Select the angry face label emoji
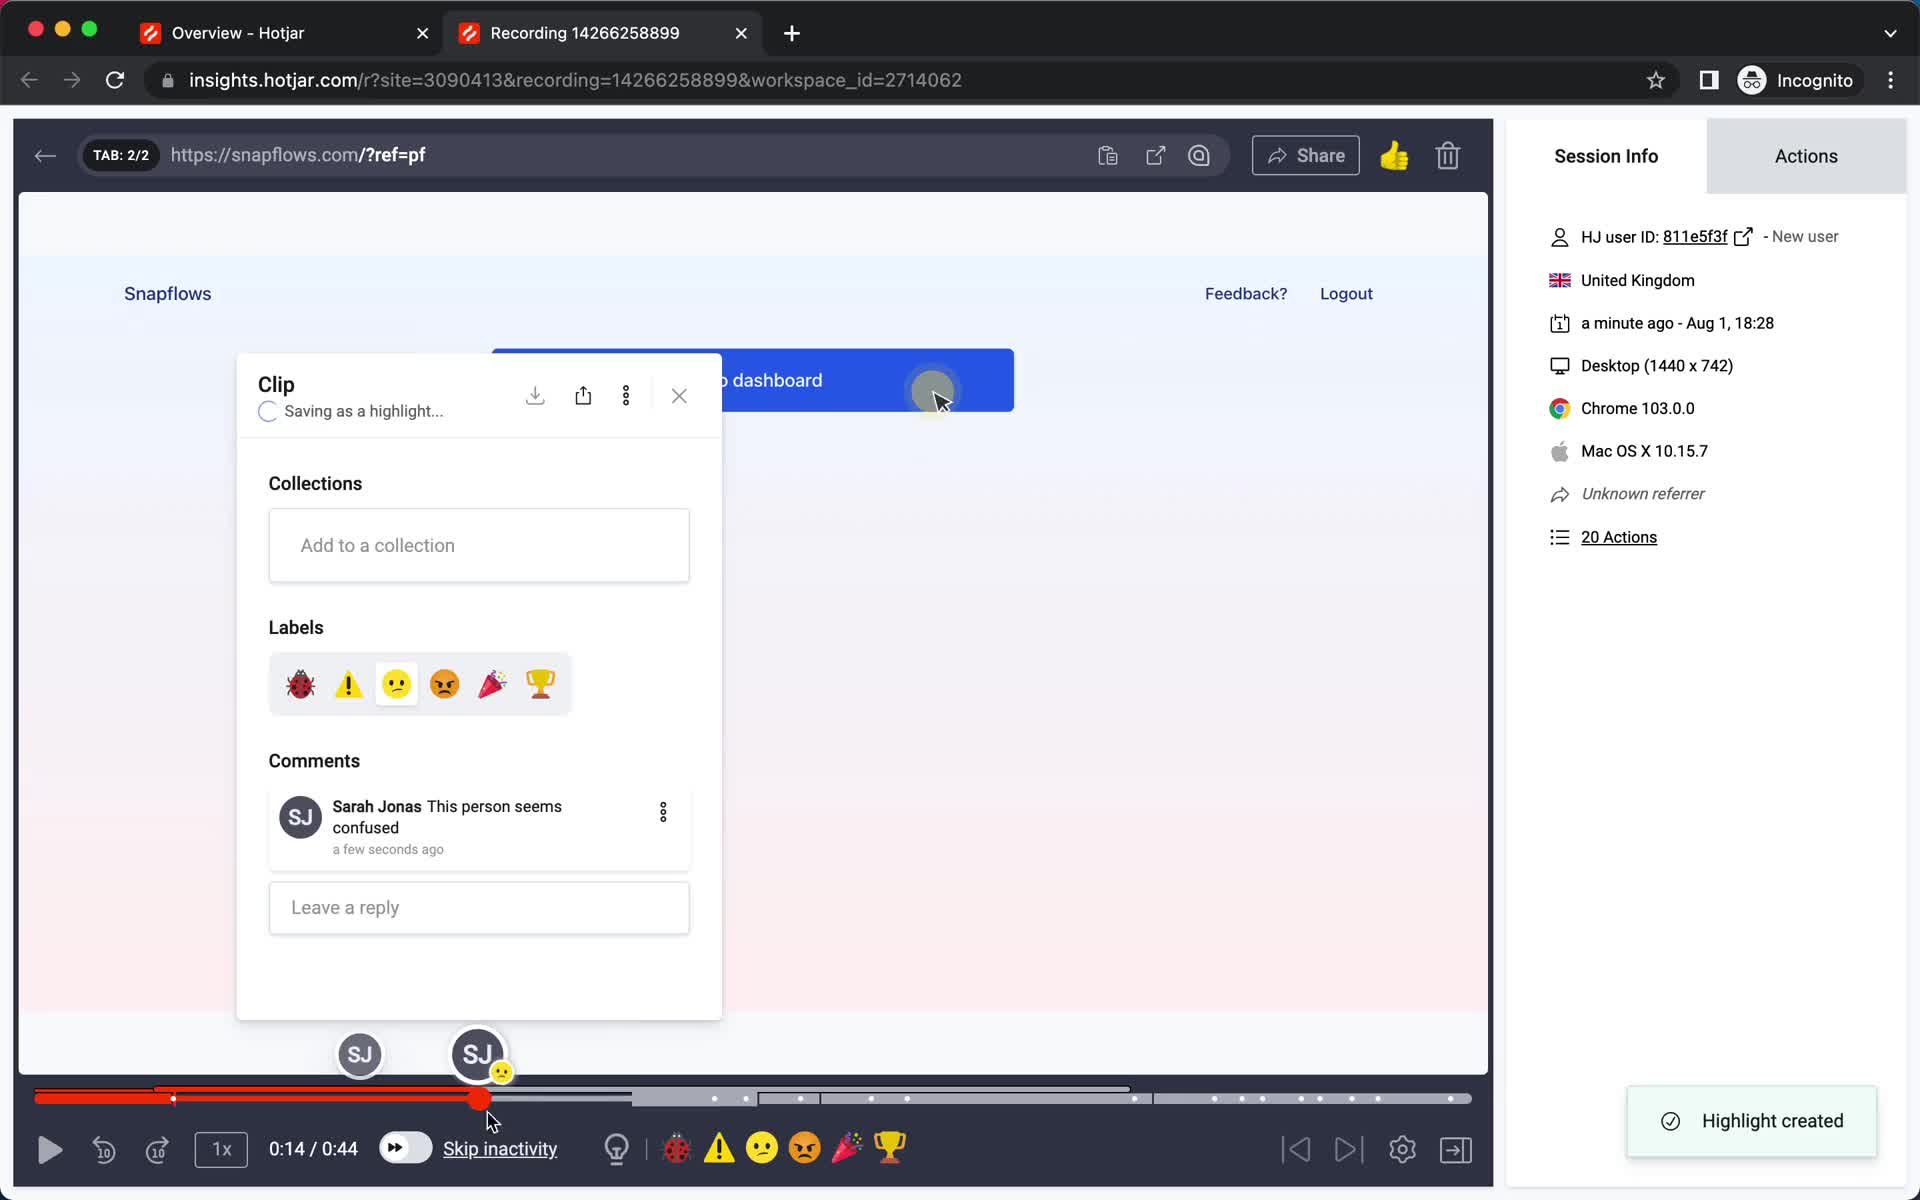Screen dimensions: 1920x1200 (444, 684)
